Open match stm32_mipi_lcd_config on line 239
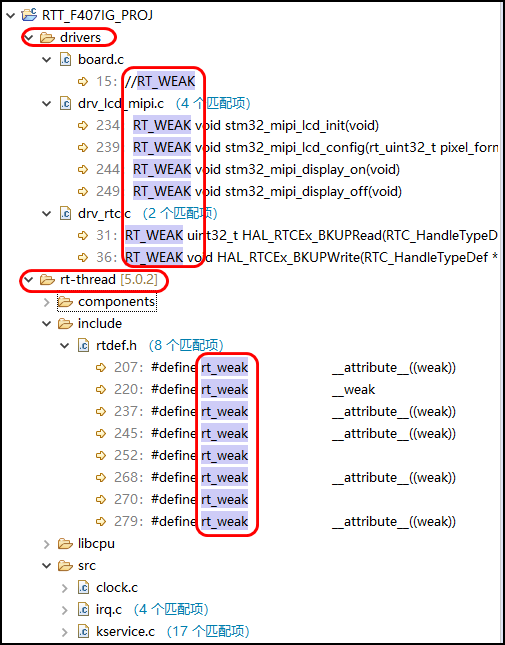 pos(316,147)
